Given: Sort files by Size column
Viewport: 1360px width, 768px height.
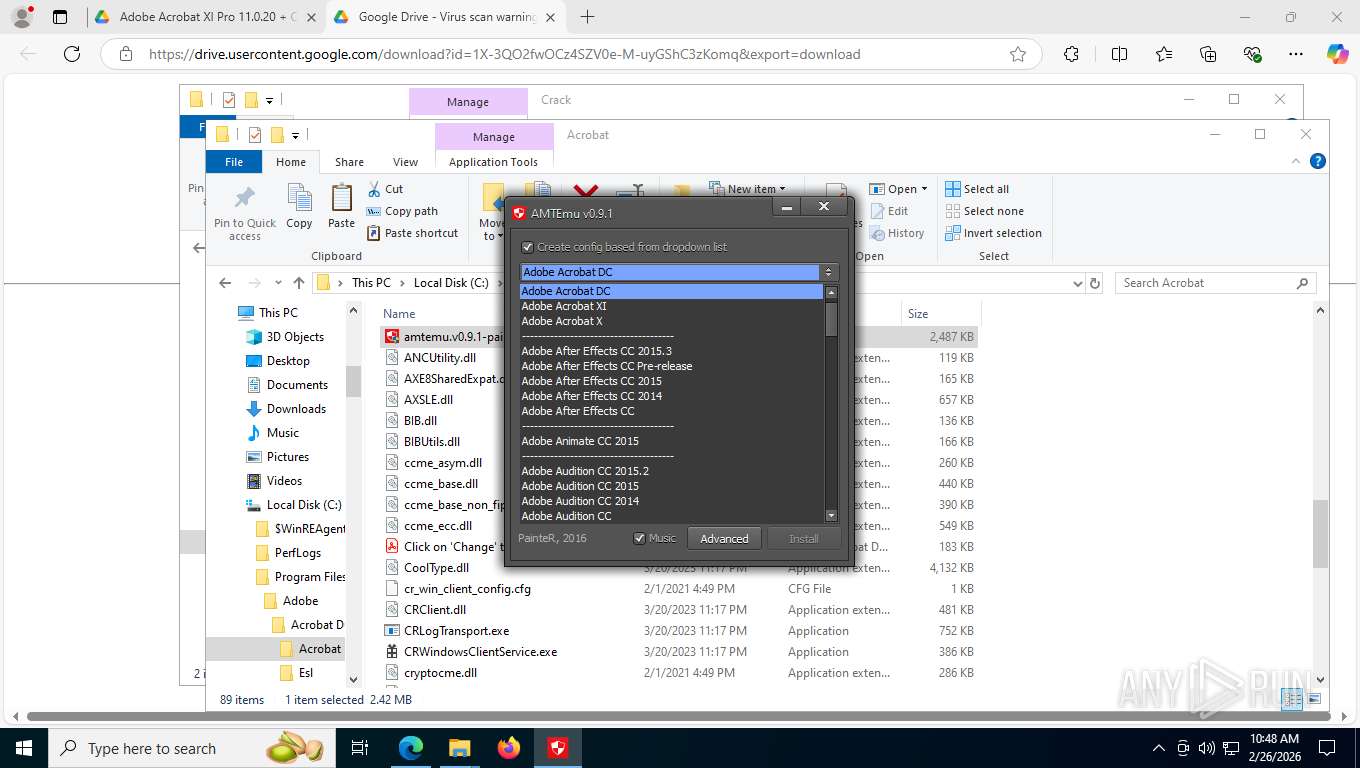Looking at the screenshot, I should (x=918, y=313).
